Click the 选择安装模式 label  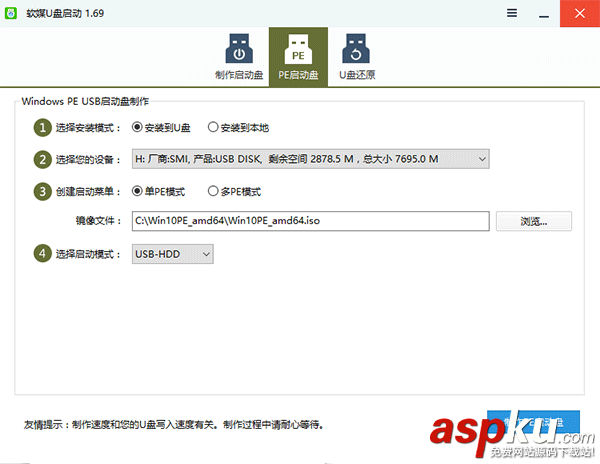88,128
